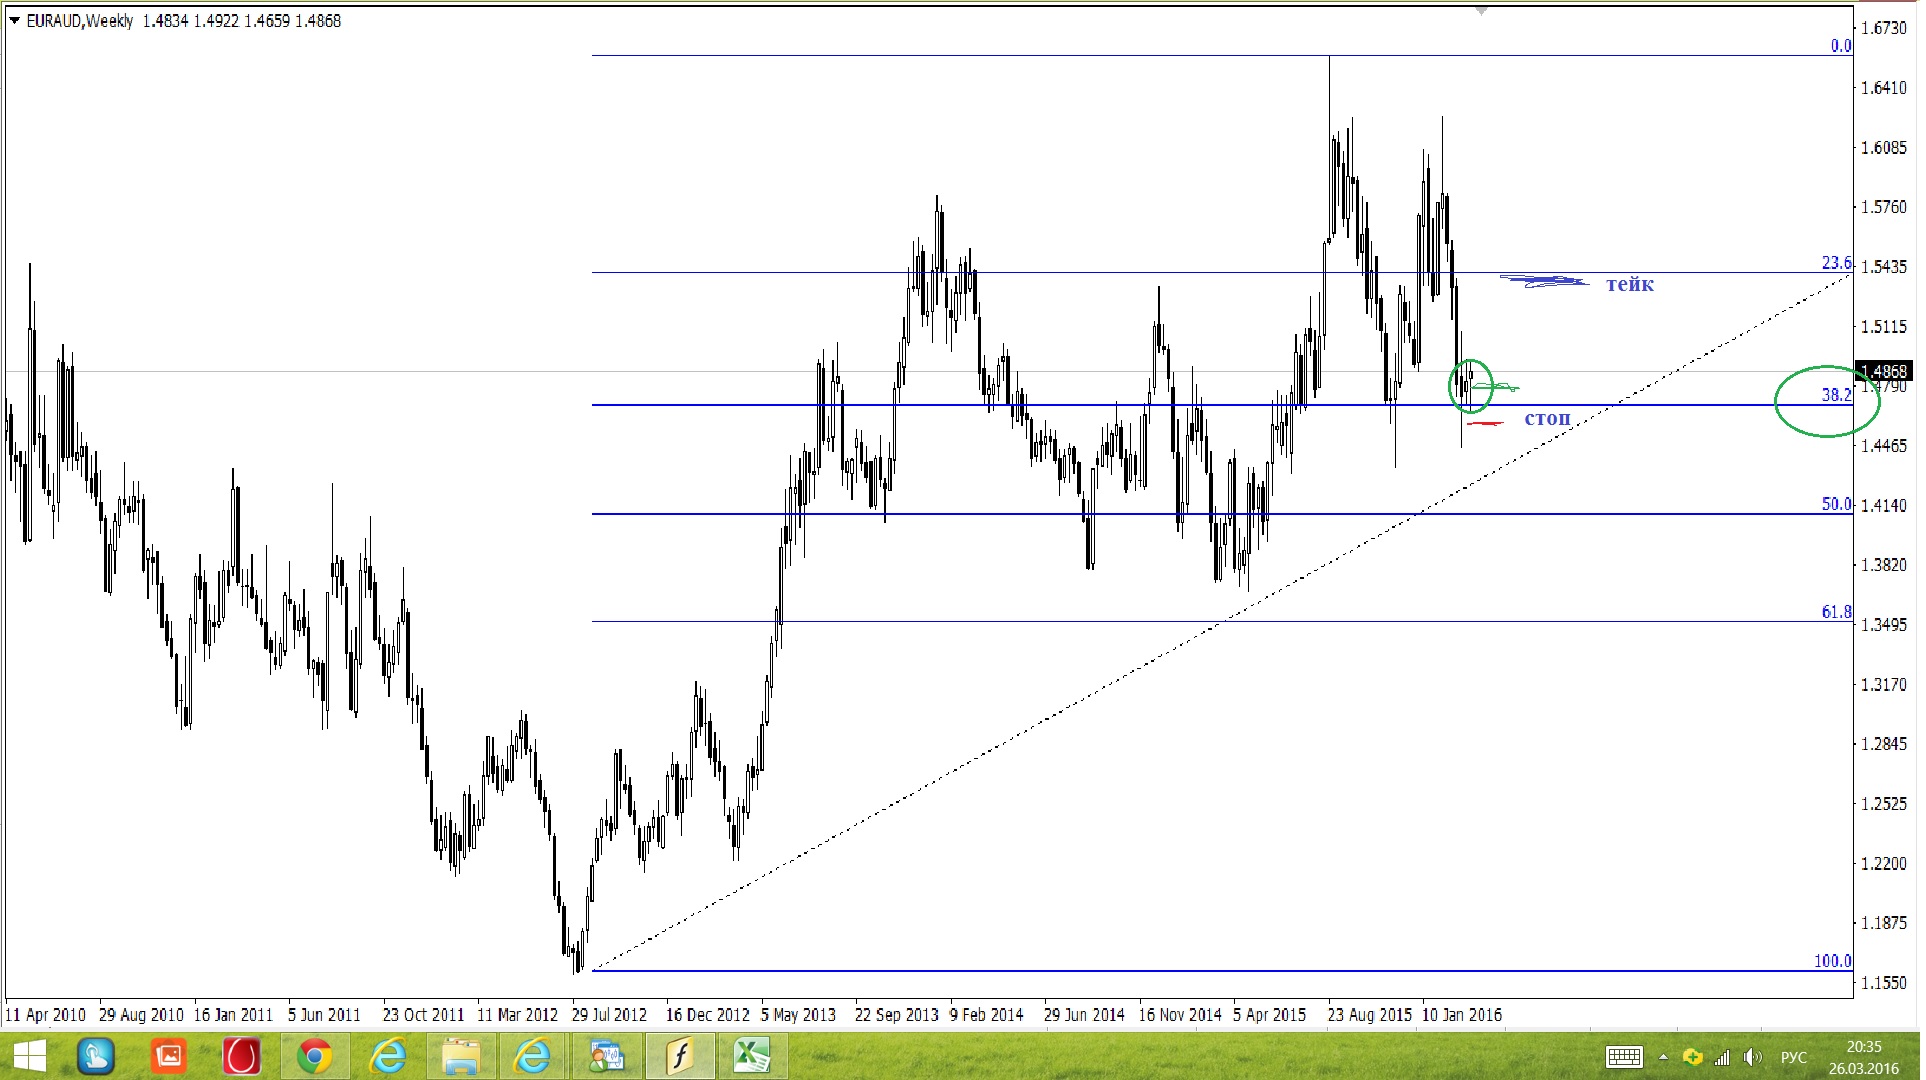Open the Windows Start button
This screenshot has height=1080, width=1926.
(x=30, y=1056)
